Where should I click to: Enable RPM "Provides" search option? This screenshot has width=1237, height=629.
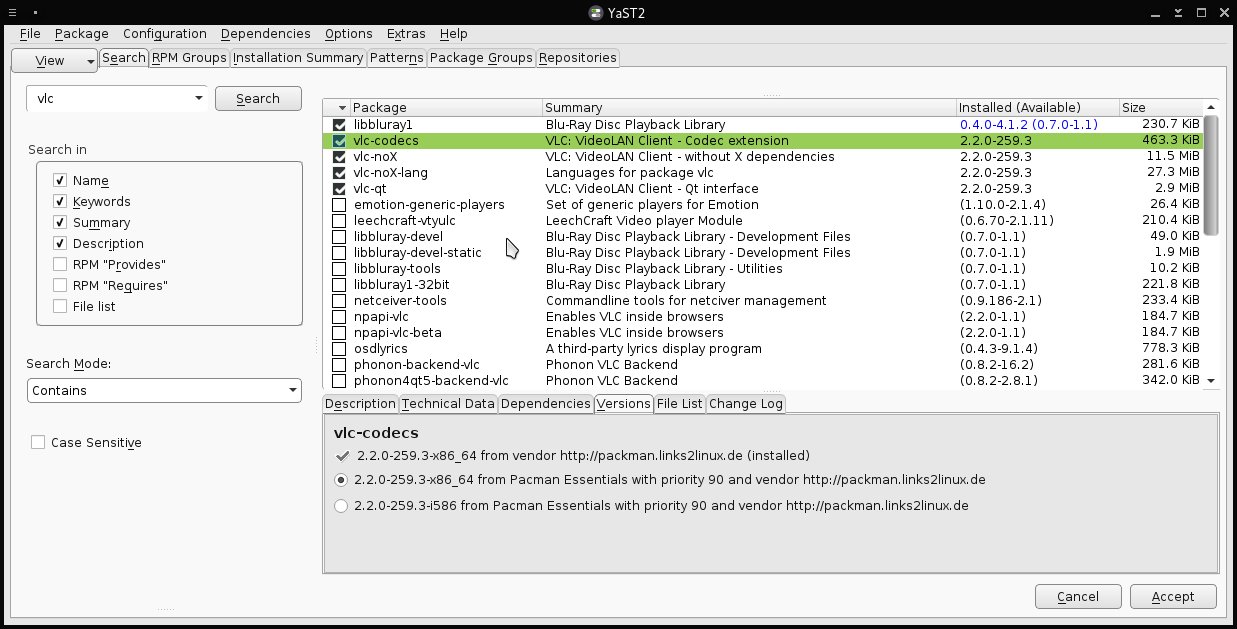pos(60,265)
